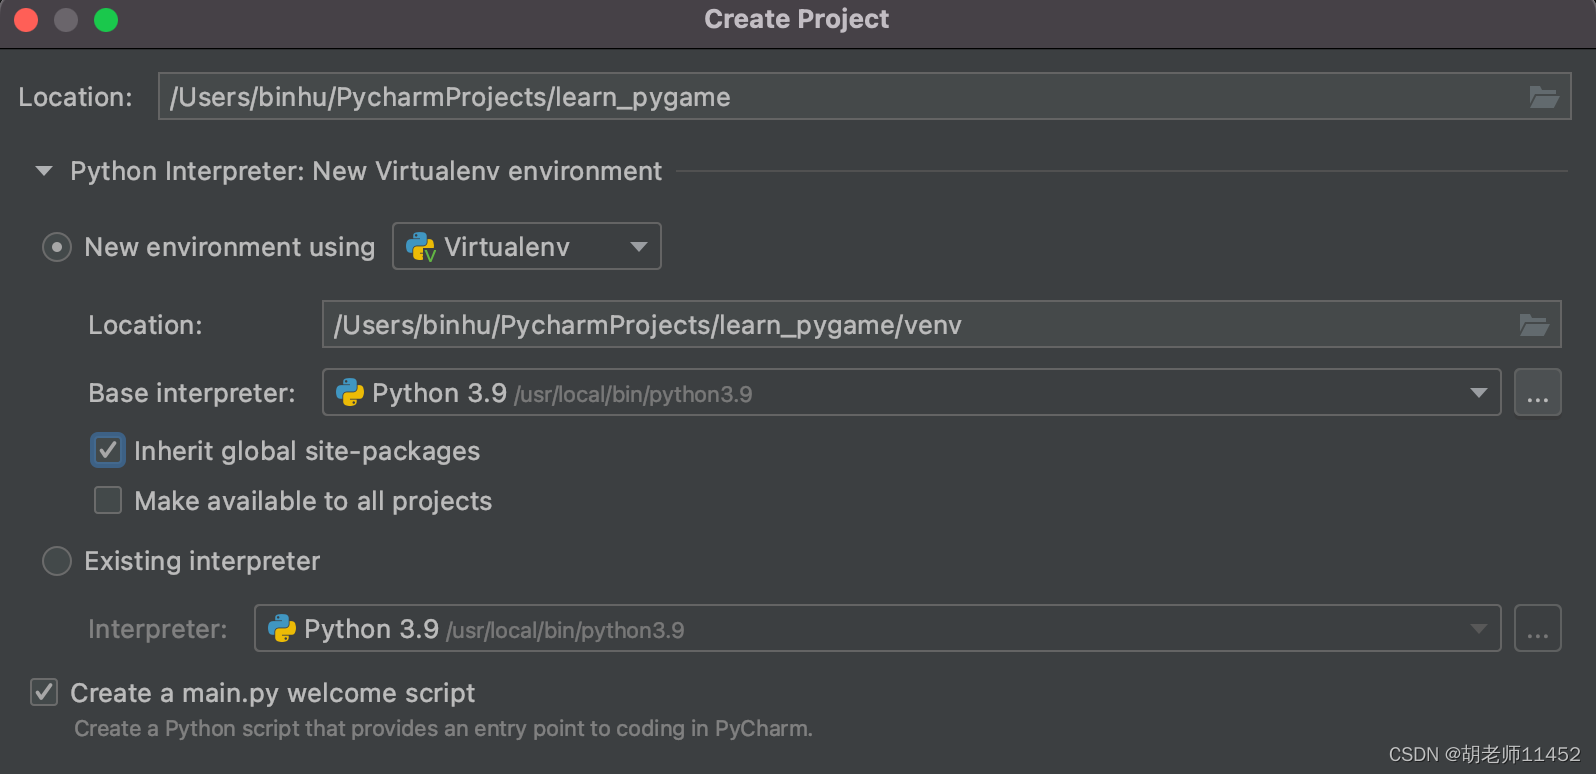Click the Create a main.py welcome script label
Image resolution: width=1596 pixels, height=774 pixels.
click(273, 693)
